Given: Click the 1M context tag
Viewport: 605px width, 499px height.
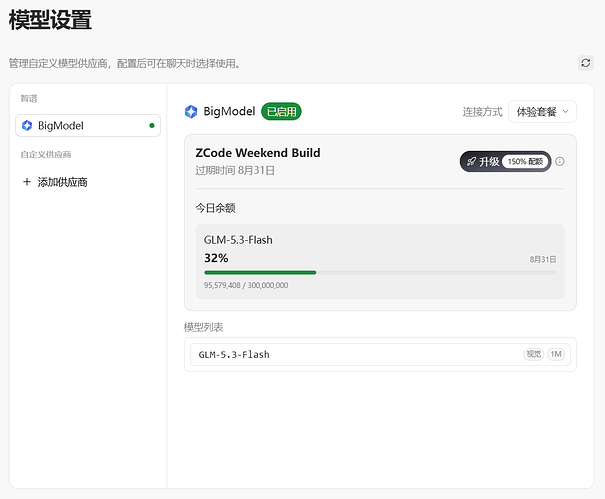Looking at the screenshot, I should click(x=556, y=354).
